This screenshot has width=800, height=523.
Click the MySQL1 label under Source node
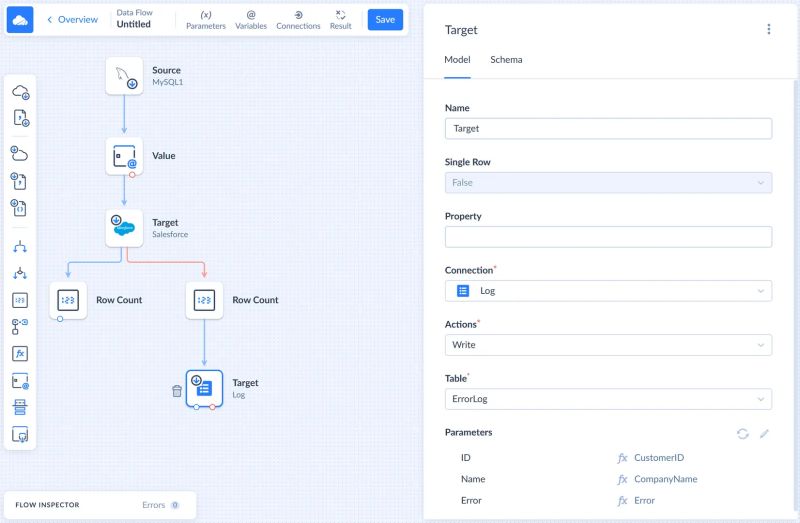pyautogui.click(x=167, y=82)
